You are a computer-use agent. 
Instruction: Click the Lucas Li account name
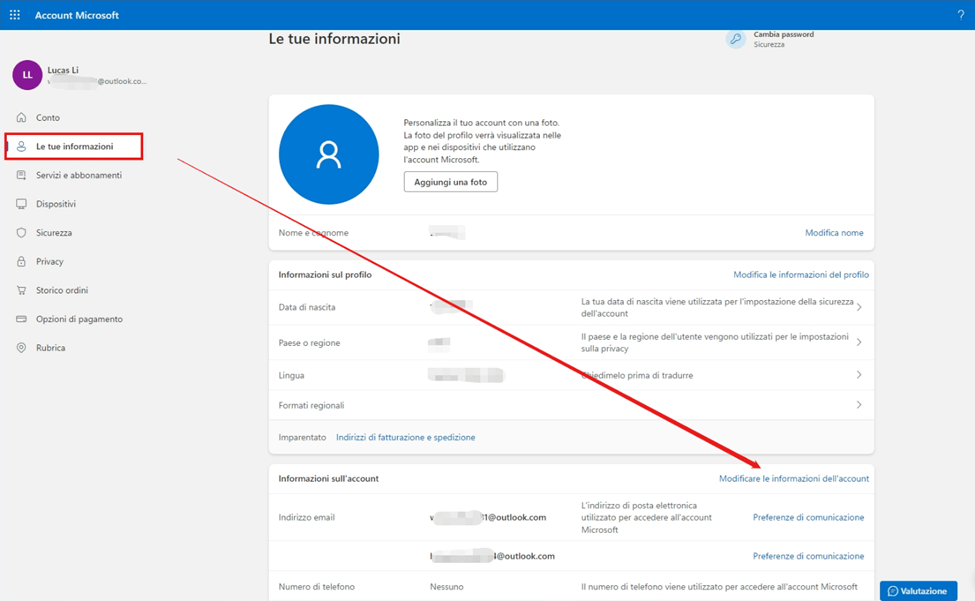coord(63,70)
